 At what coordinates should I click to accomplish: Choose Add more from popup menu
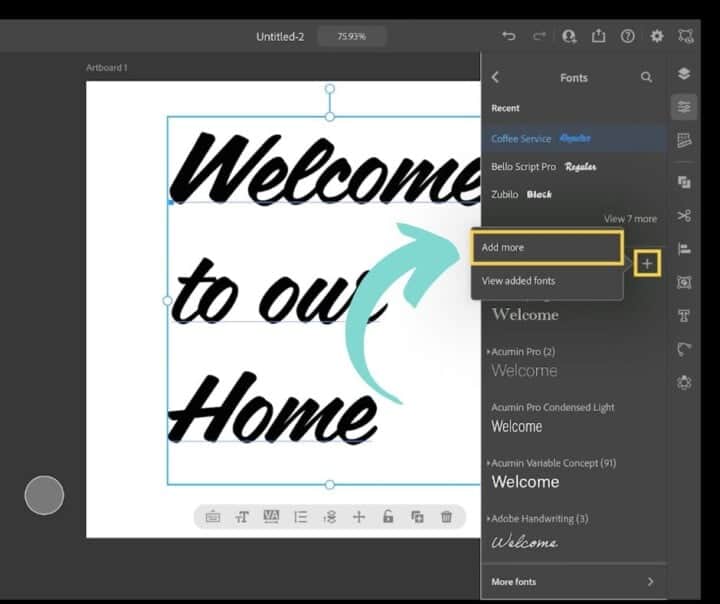click(546, 247)
